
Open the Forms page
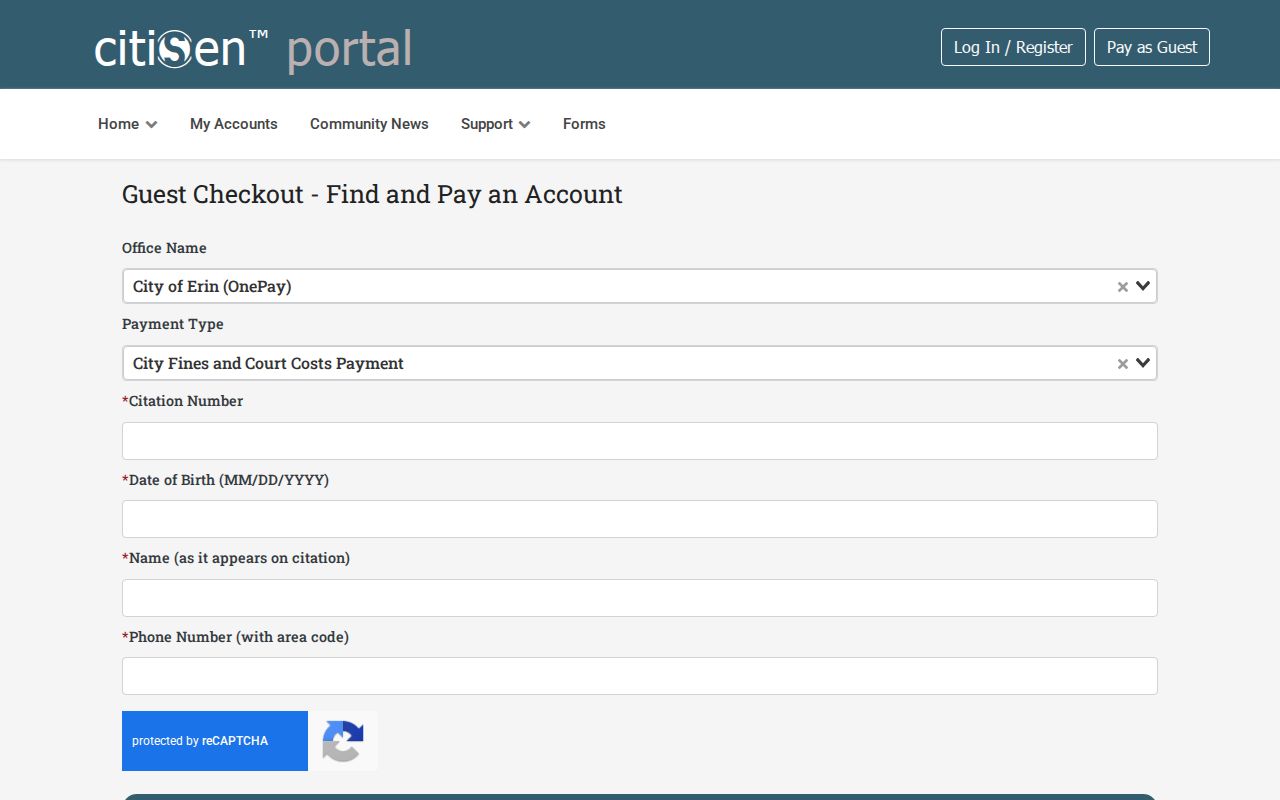tap(584, 124)
